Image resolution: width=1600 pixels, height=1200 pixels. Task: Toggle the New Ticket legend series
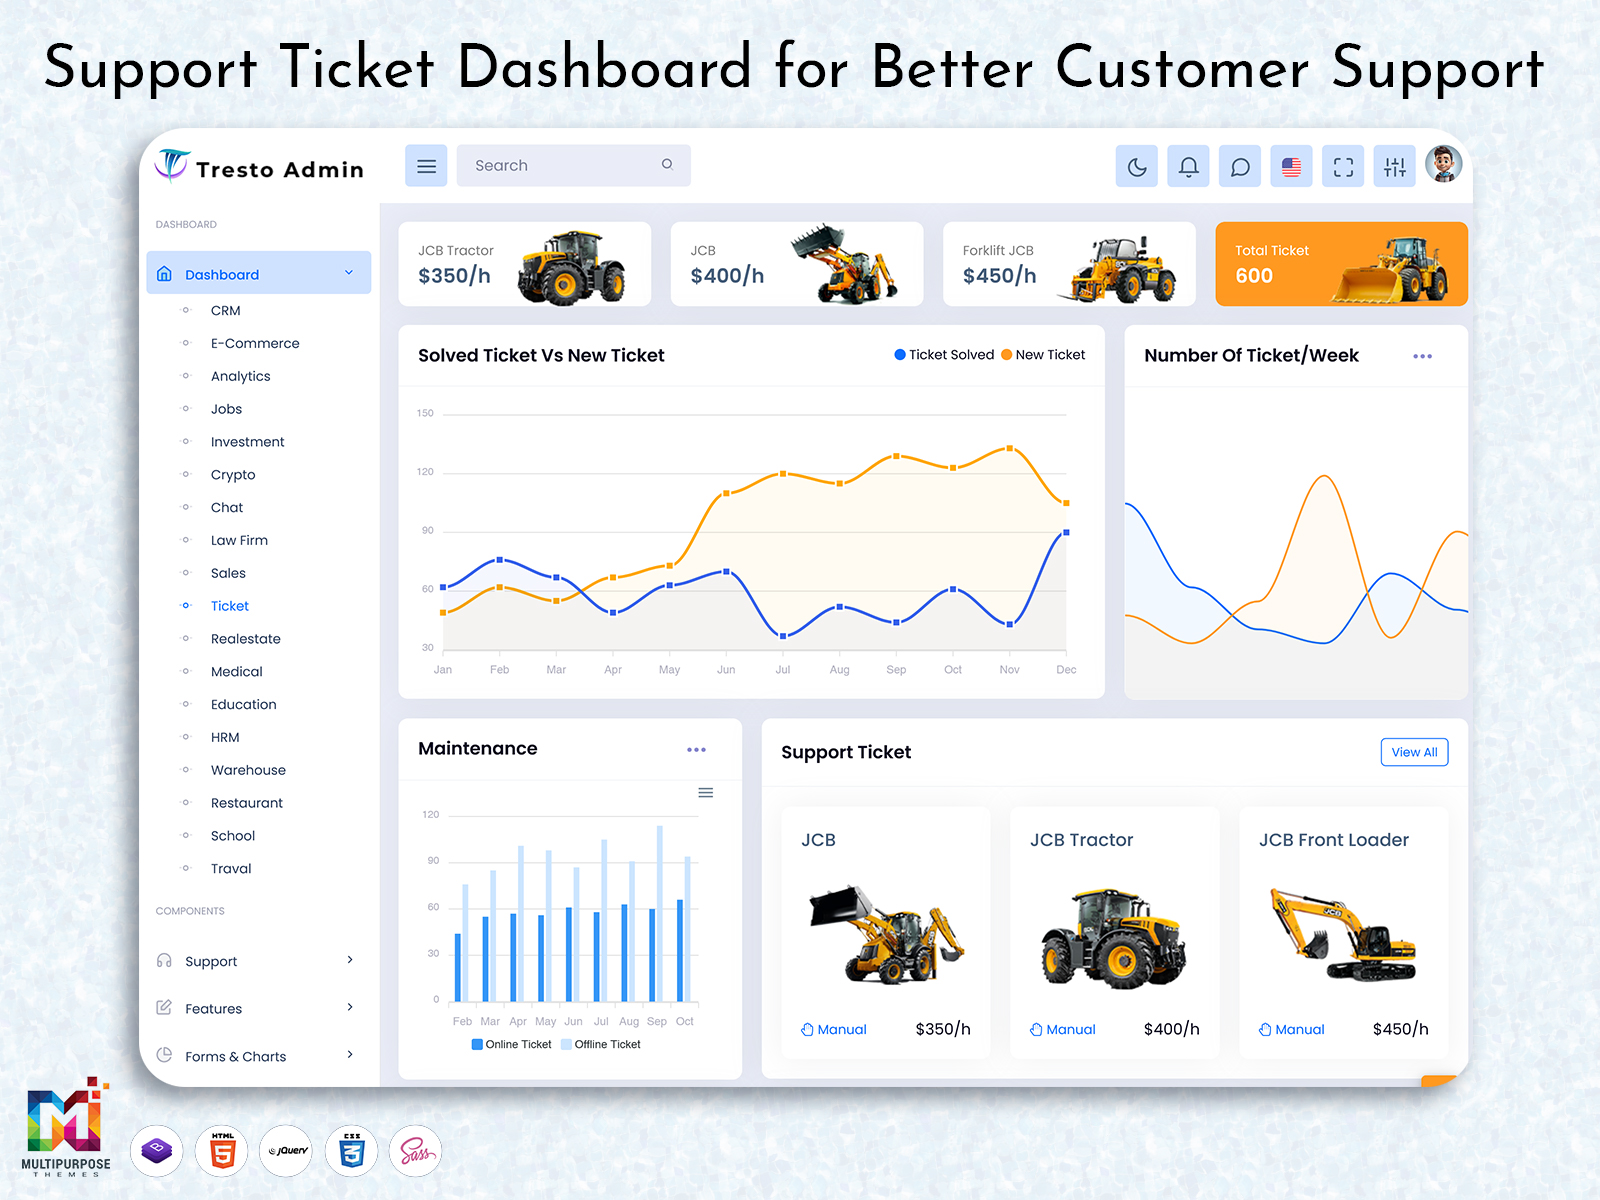coord(1043,355)
